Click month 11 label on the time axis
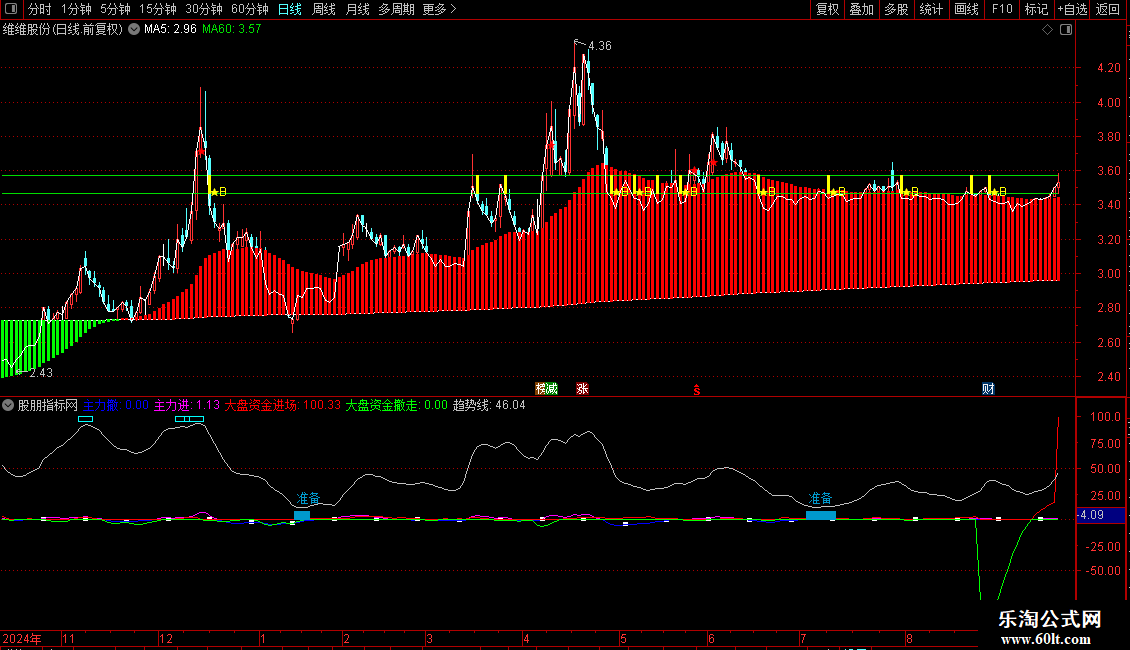This screenshot has height=650, width=1130. click(x=68, y=639)
